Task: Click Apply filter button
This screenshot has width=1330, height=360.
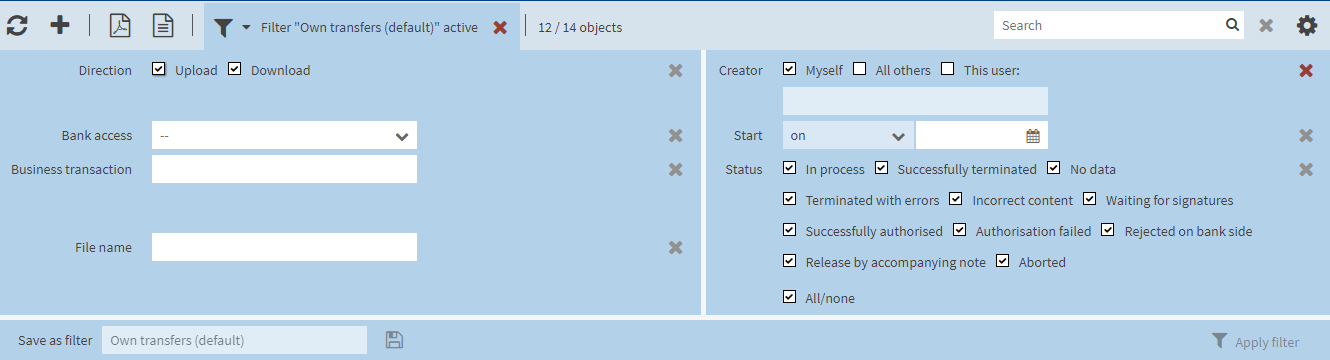Action: click(x=1256, y=341)
